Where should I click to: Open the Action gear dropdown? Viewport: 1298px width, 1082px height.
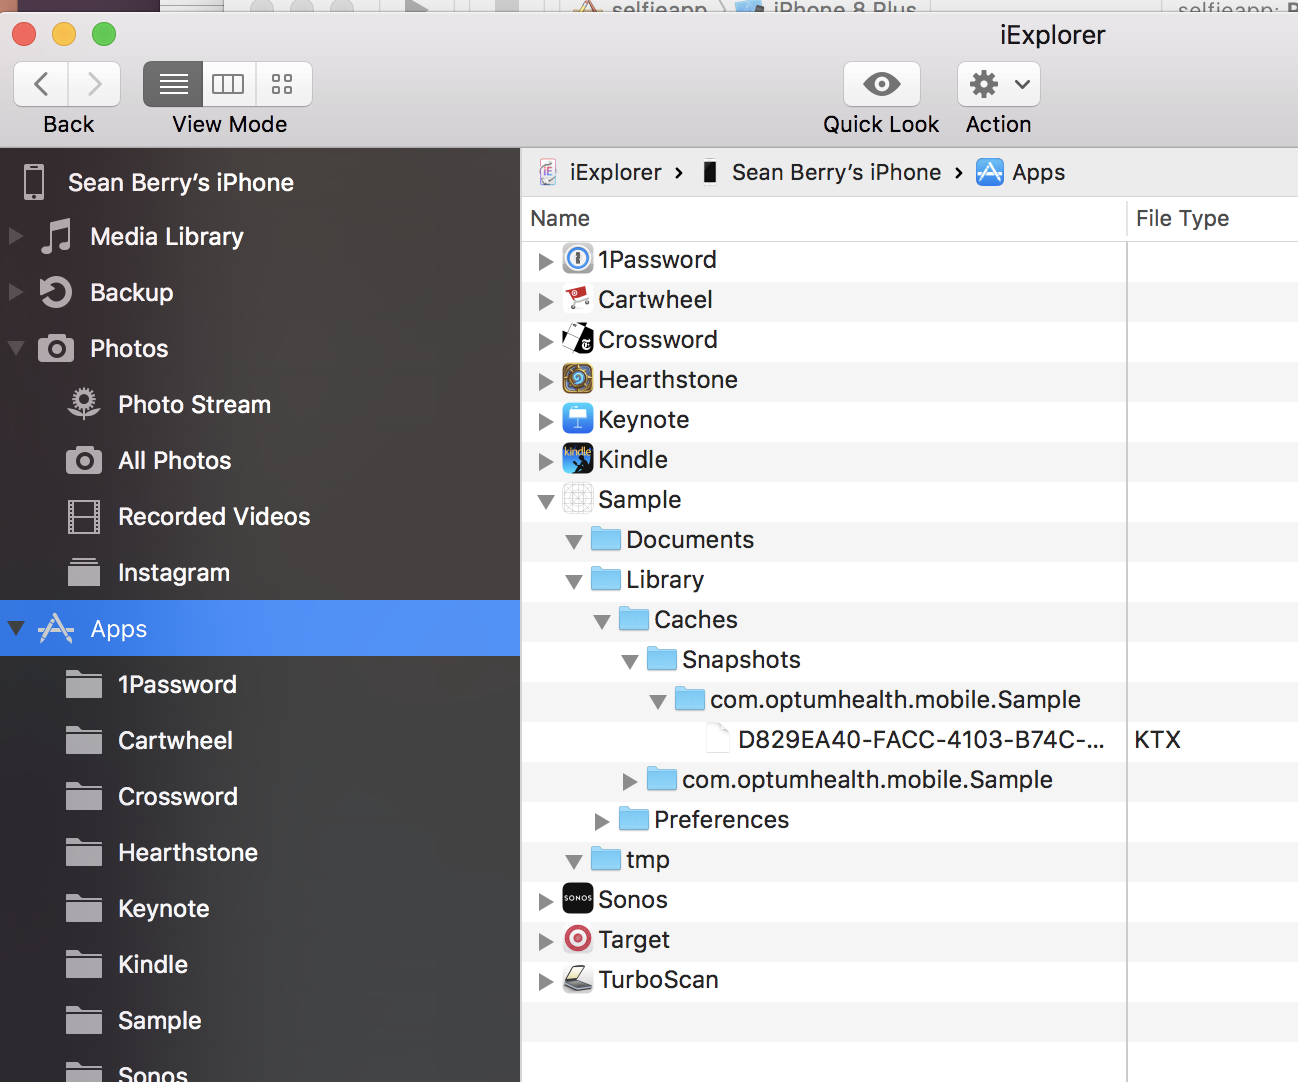[x=998, y=84]
